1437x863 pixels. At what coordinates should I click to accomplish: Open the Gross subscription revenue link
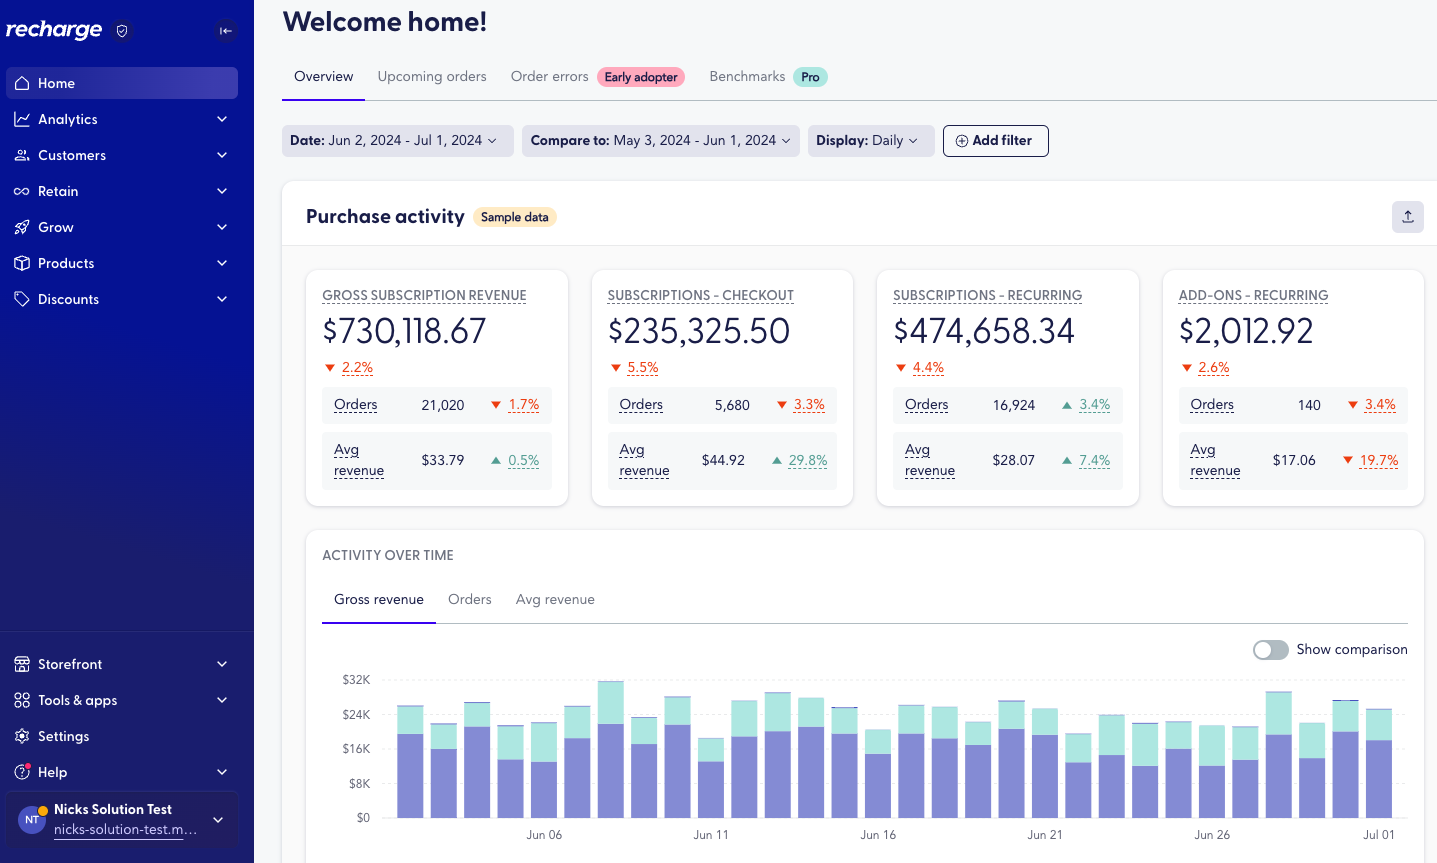(x=424, y=295)
